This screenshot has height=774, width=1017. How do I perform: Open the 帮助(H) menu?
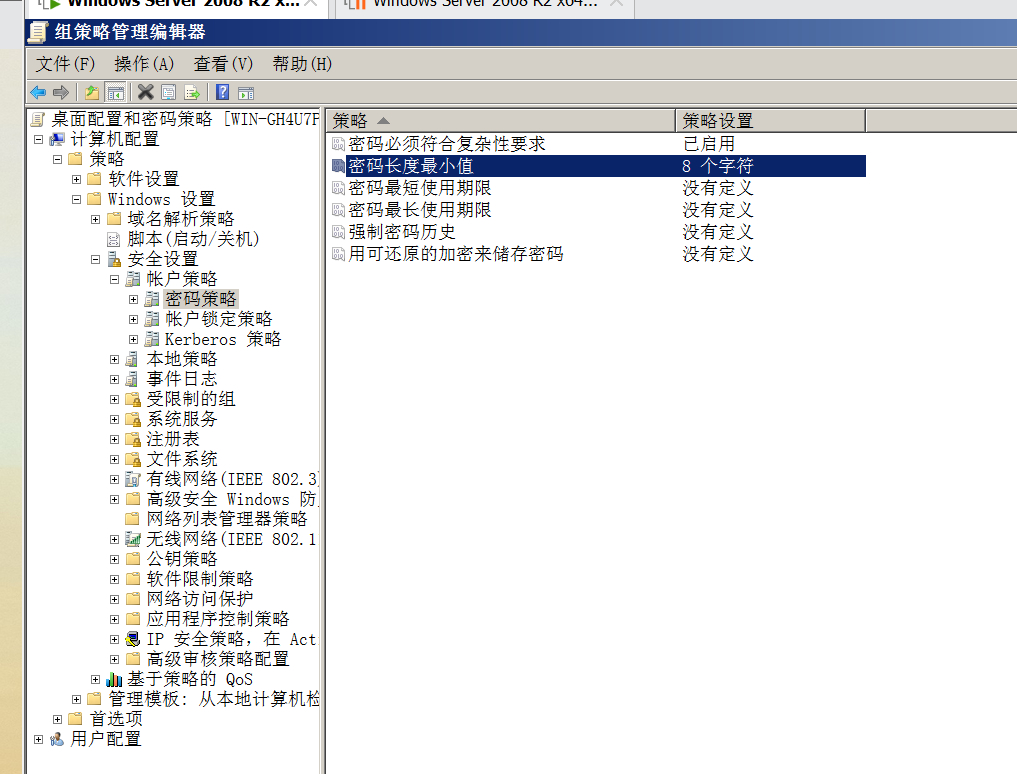click(302, 64)
